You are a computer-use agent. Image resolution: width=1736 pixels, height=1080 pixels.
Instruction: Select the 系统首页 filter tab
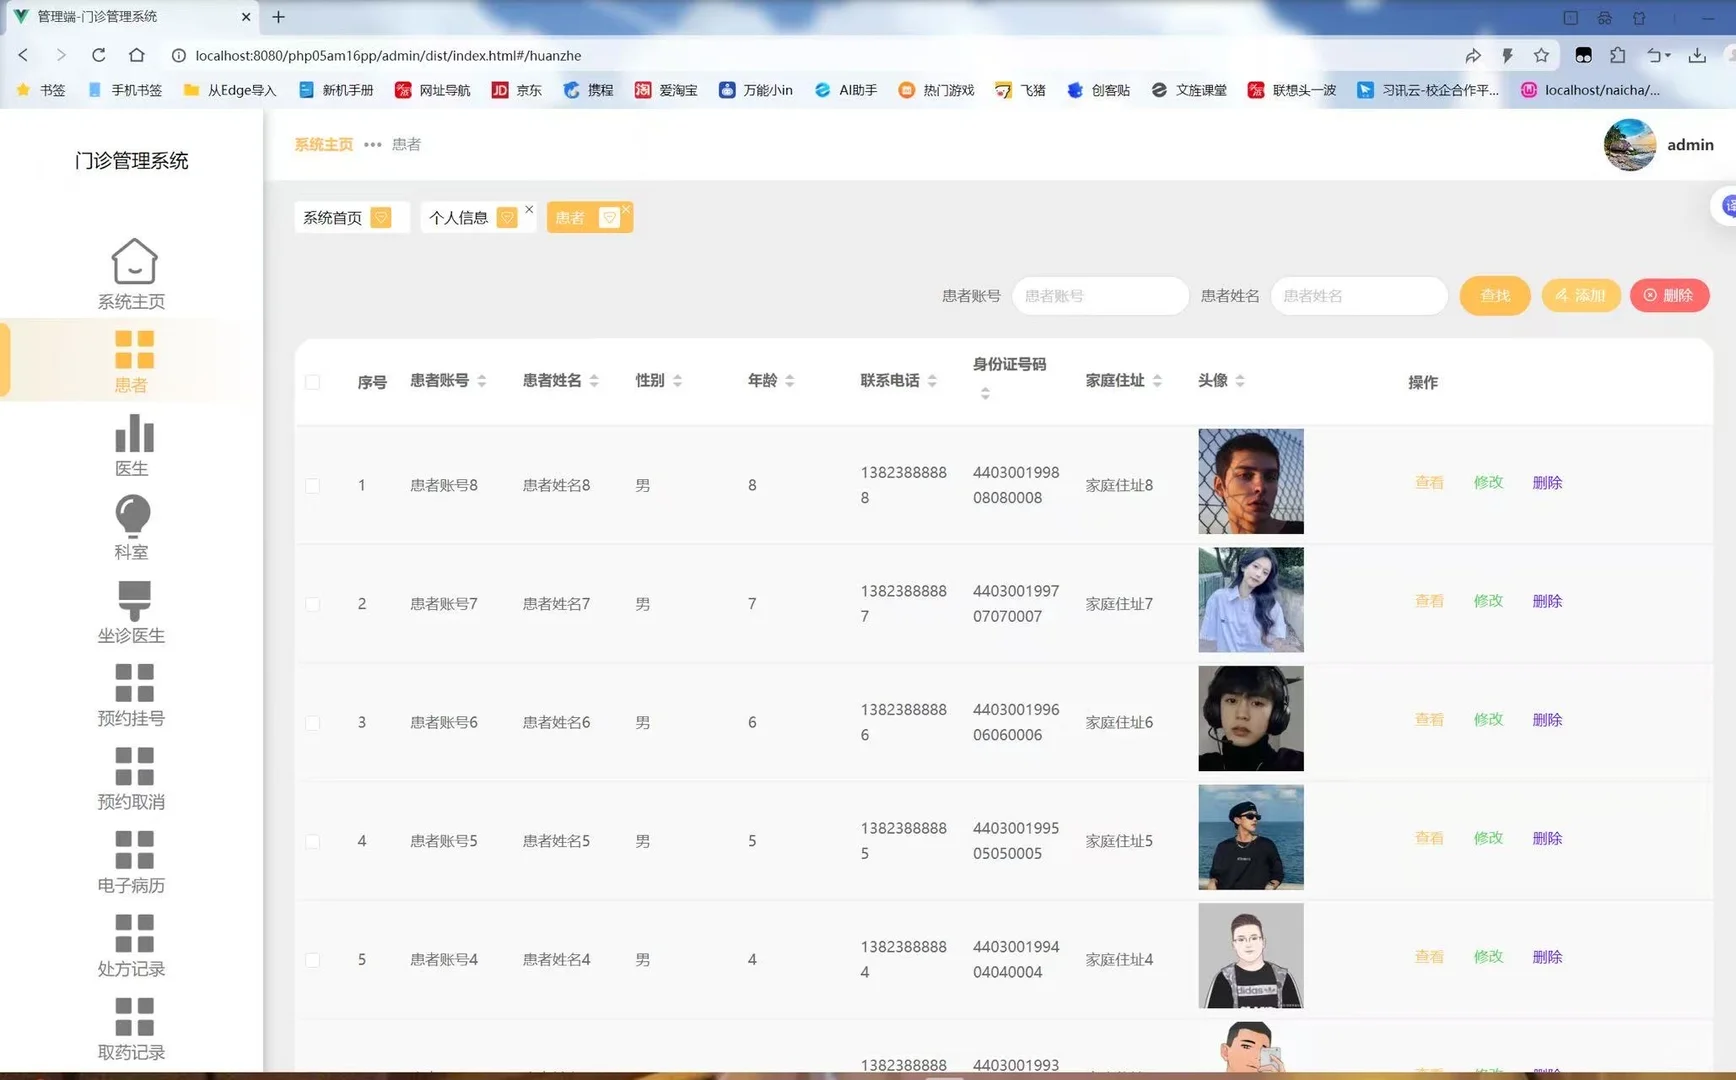tap(334, 217)
